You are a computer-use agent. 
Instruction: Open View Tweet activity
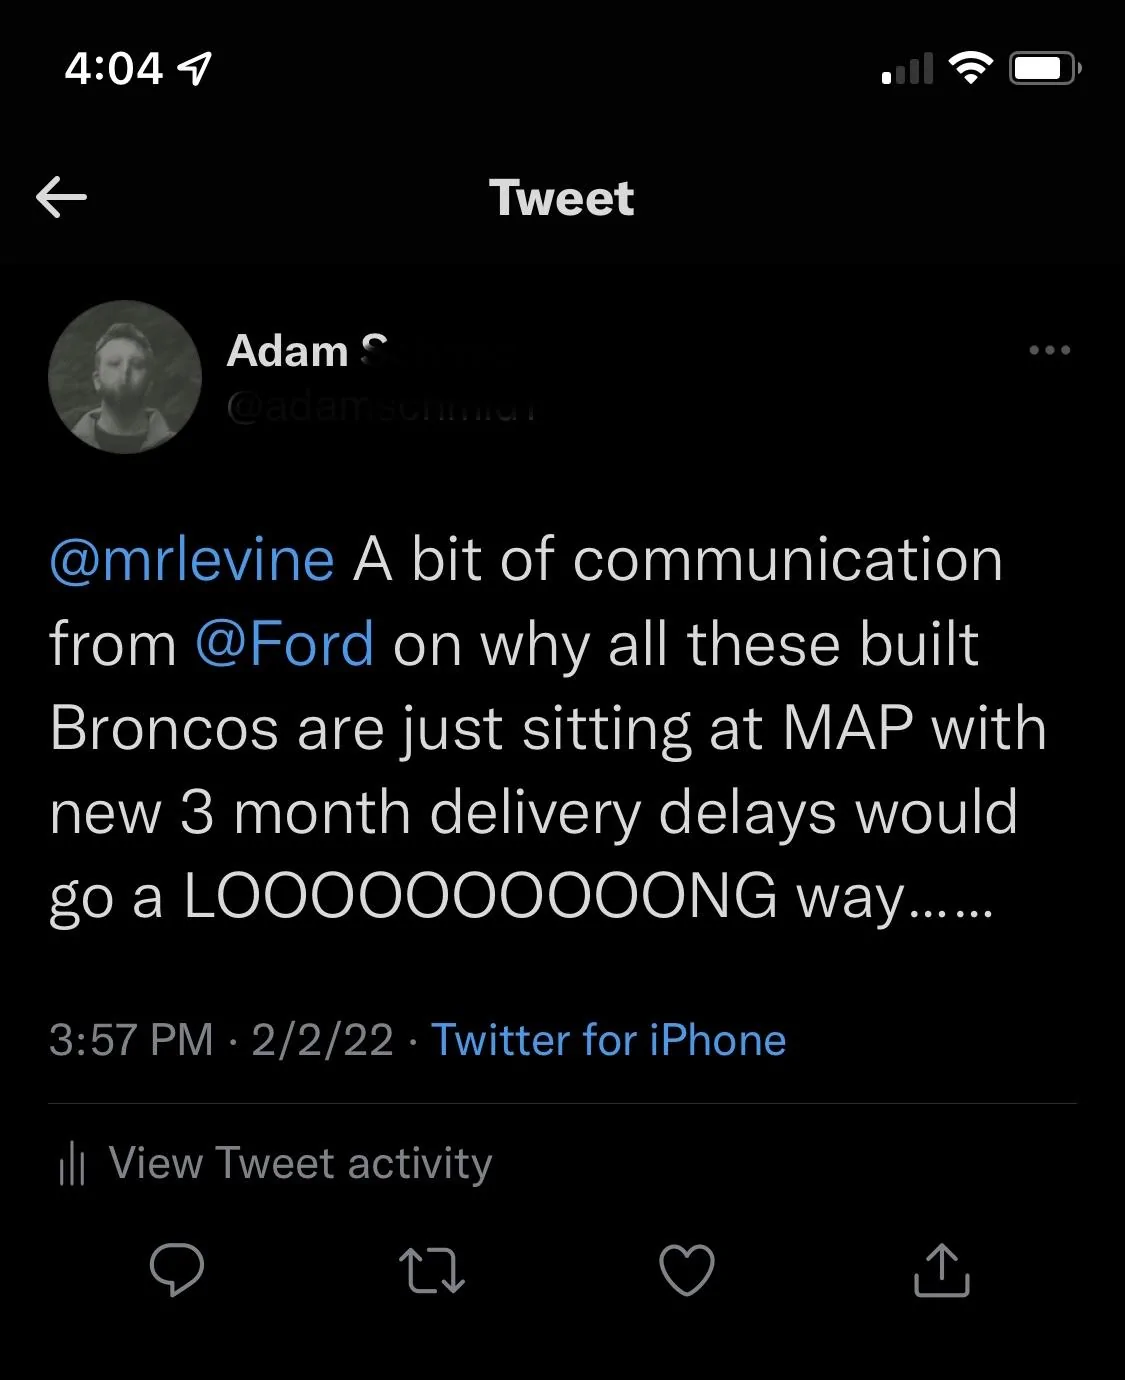pos(275,1163)
